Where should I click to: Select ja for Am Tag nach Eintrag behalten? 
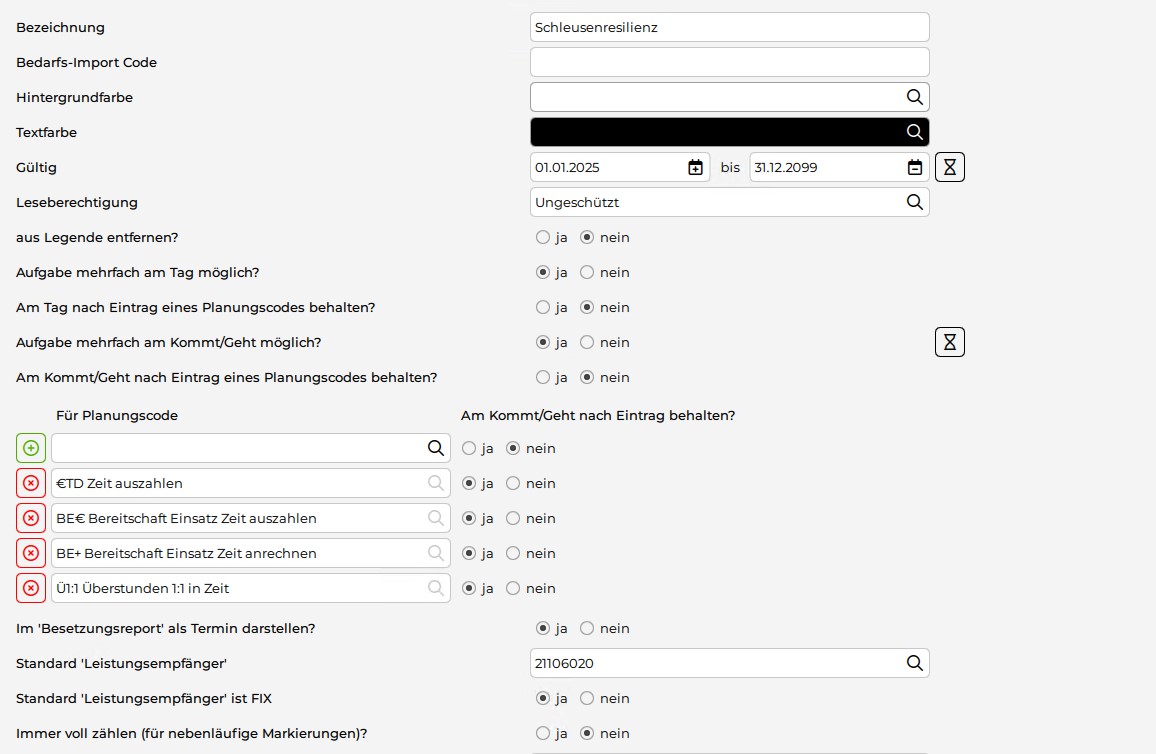click(x=543, y=307)
